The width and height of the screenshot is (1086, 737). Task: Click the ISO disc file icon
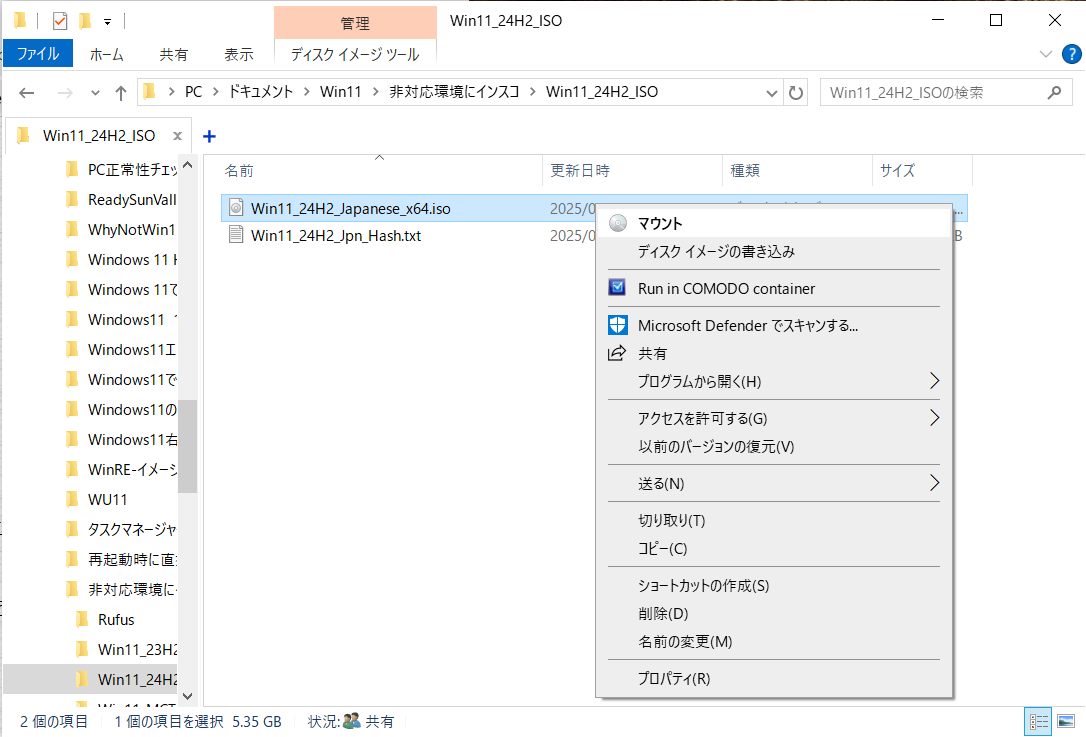(236, 208)
